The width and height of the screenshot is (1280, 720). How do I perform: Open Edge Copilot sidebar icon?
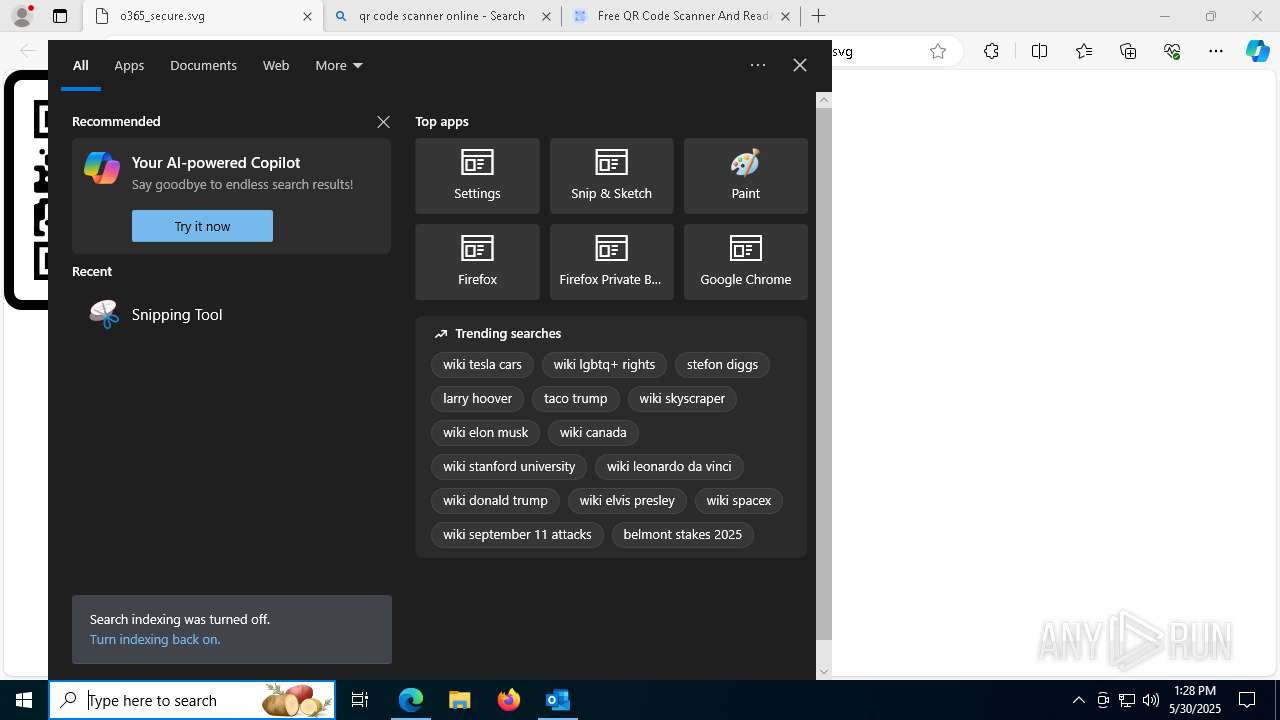point(1258,51)
